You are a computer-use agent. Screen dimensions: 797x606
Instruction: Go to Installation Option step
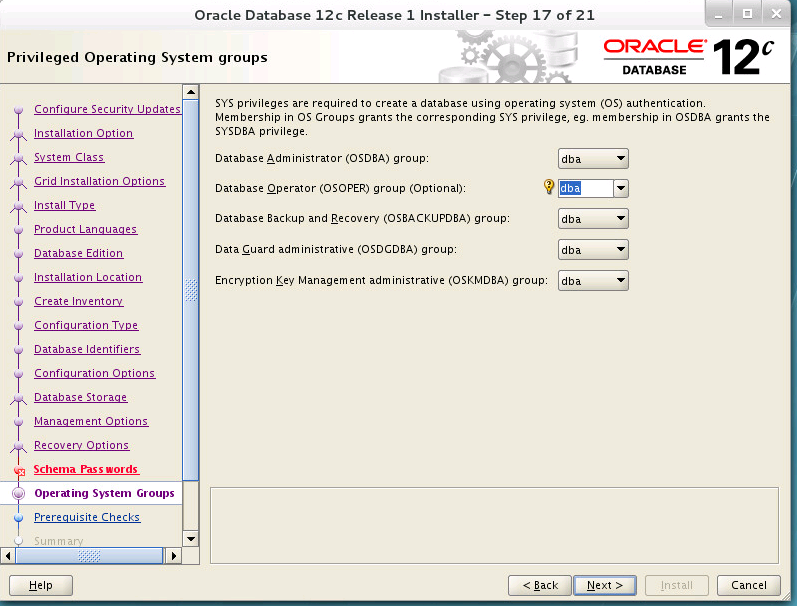[83, 133]
